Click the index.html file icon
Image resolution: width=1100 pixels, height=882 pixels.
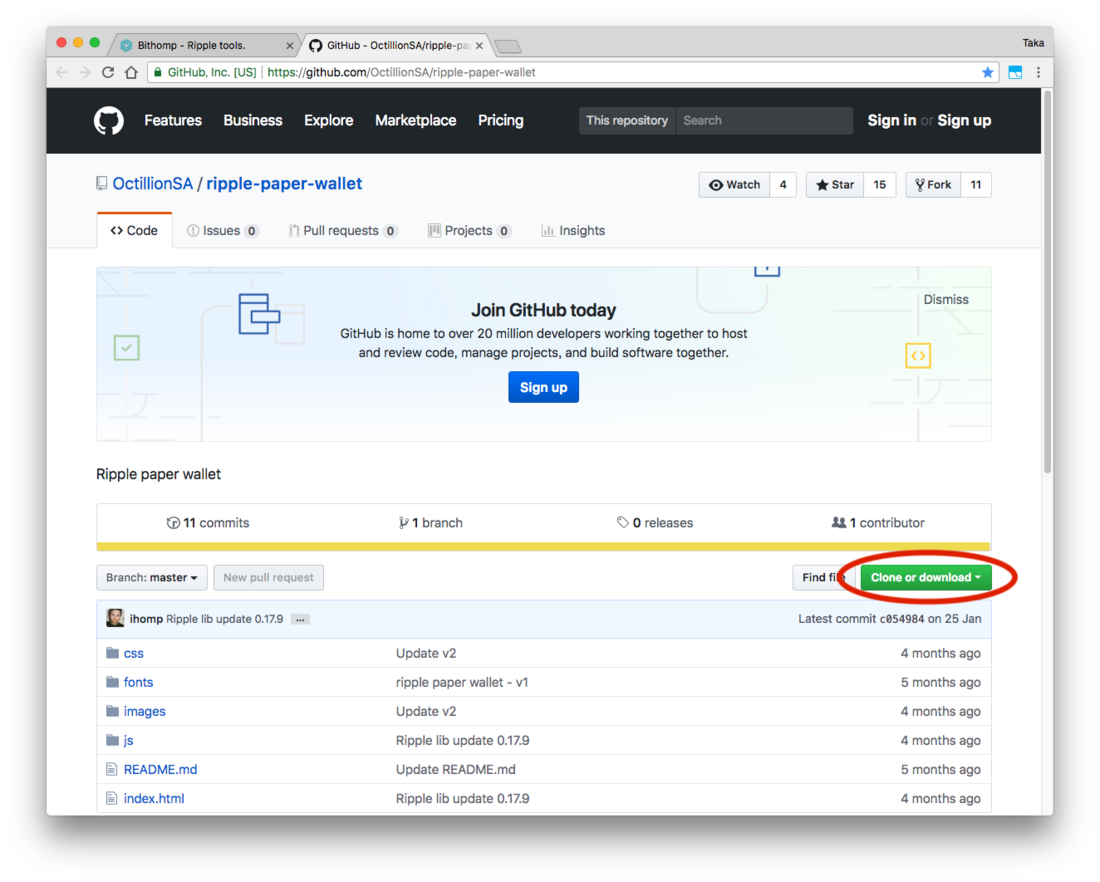point(112,799)
